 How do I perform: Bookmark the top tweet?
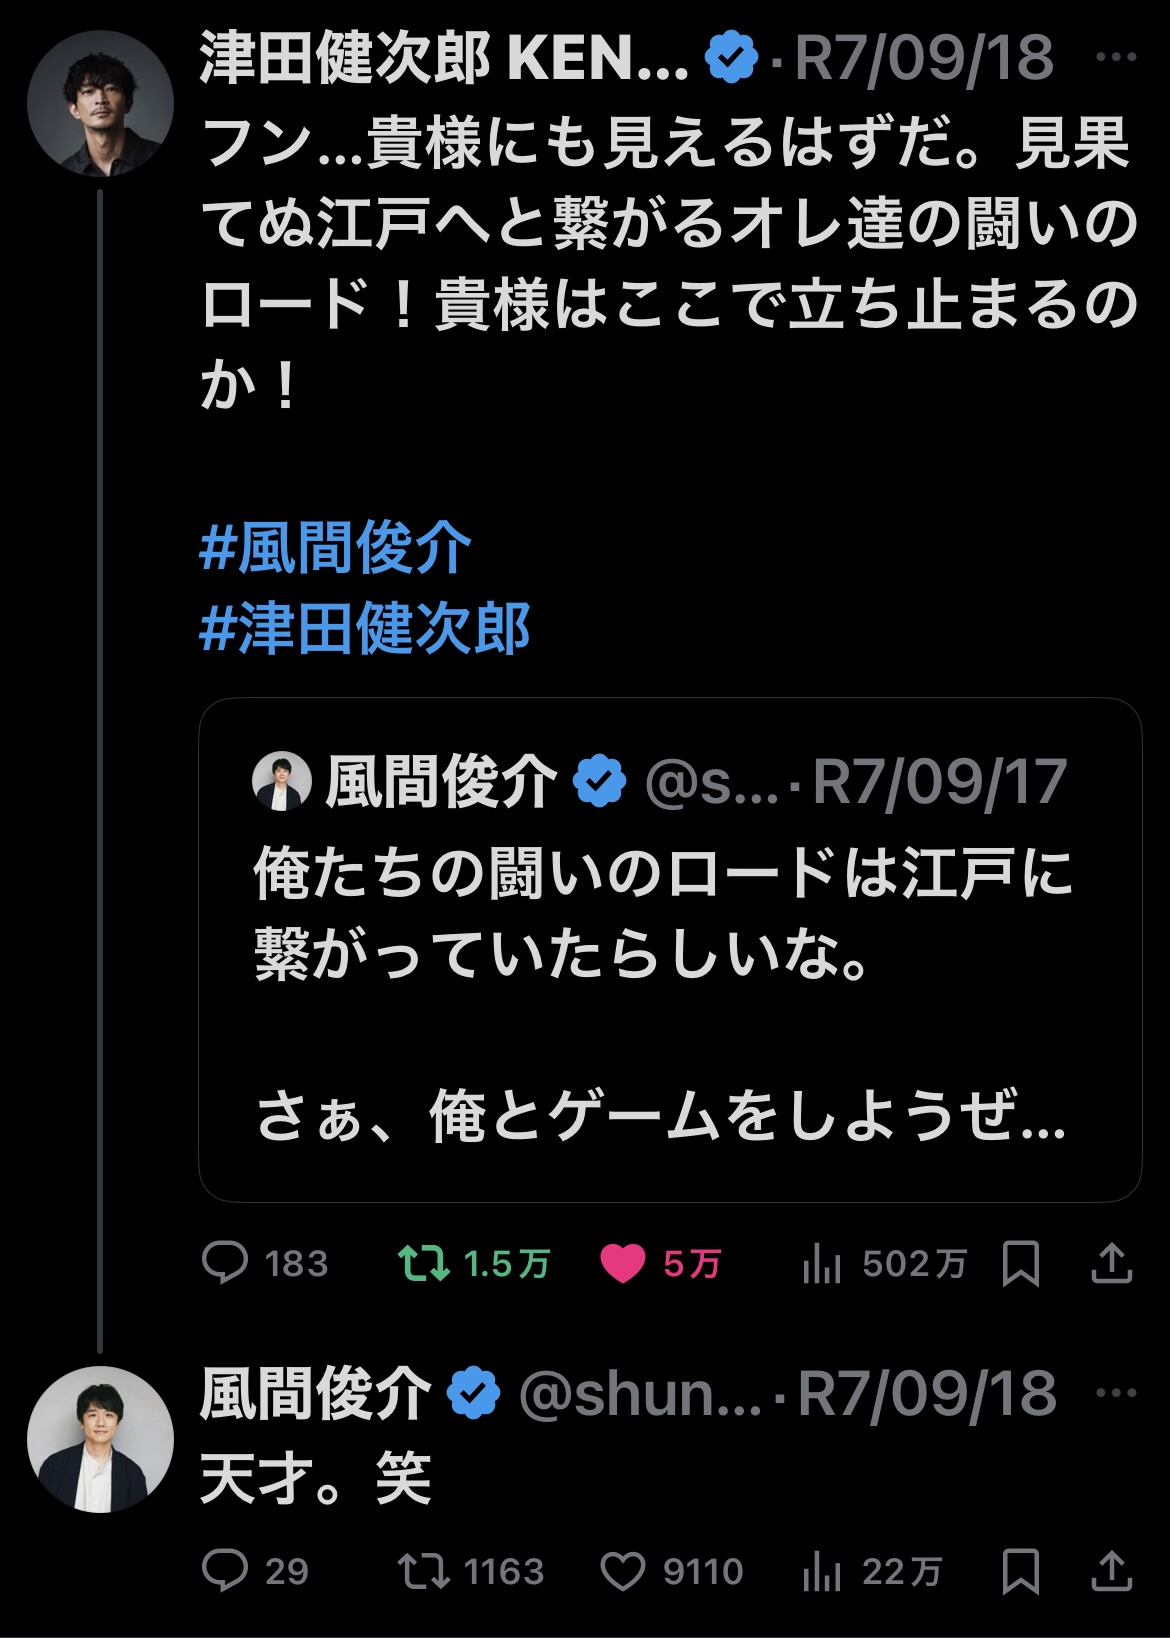click(x=1020, y=1264)
